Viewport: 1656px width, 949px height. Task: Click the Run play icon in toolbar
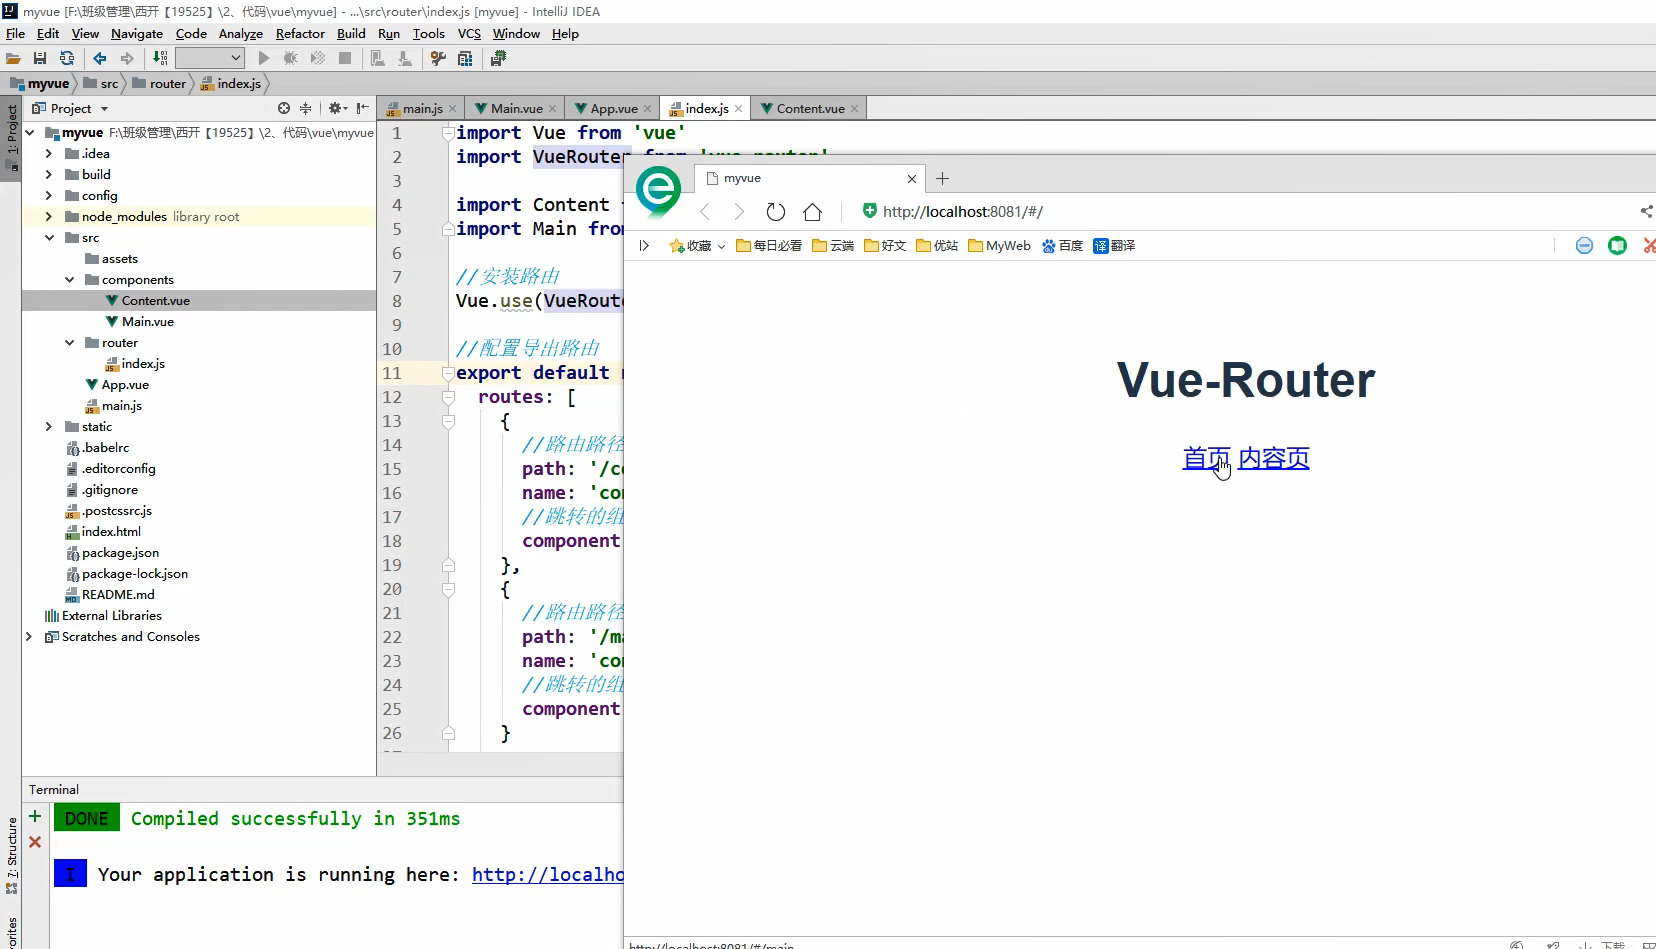264,59
